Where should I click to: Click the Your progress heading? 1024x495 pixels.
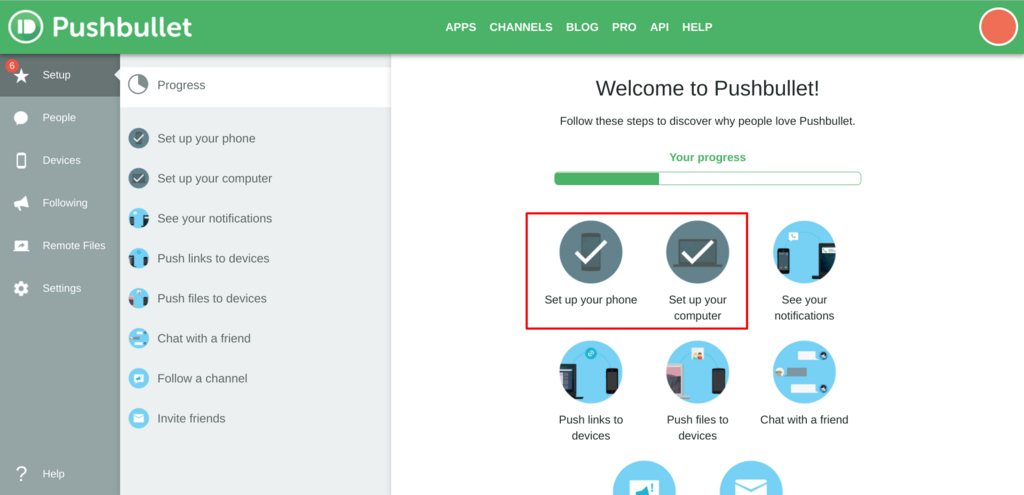click(707, 157)
